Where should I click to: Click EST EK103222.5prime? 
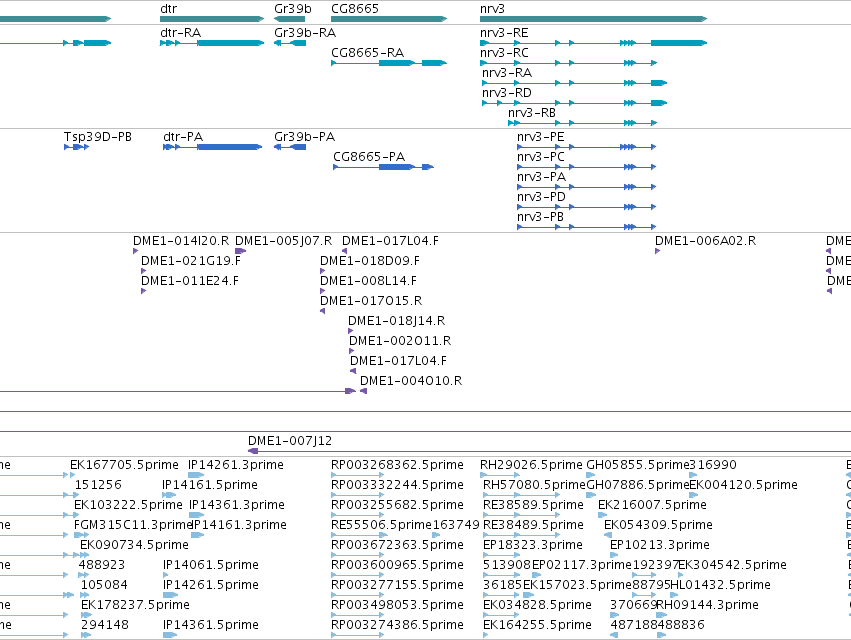(128, 505)
